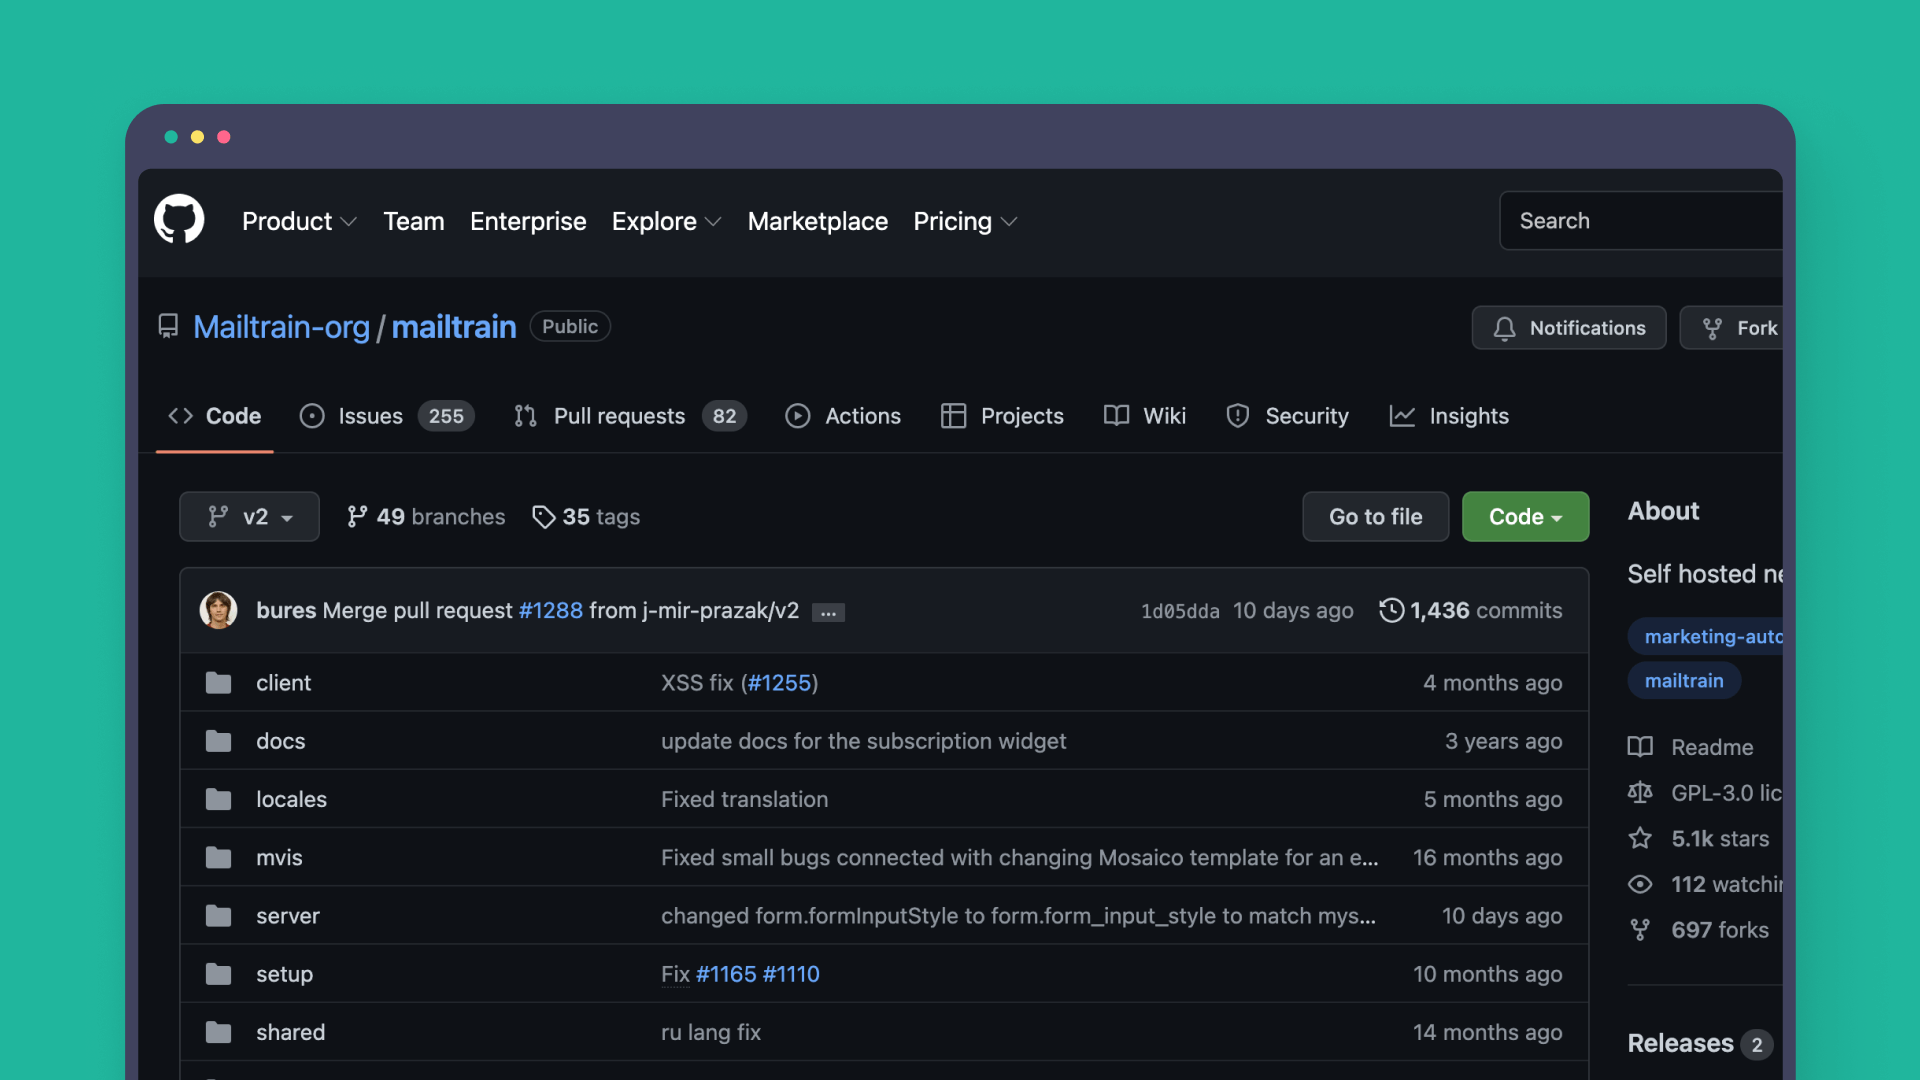This screenshot has width=1920, height=1080.
Task: Click the client folder icon
Action: tap(218, 682)
